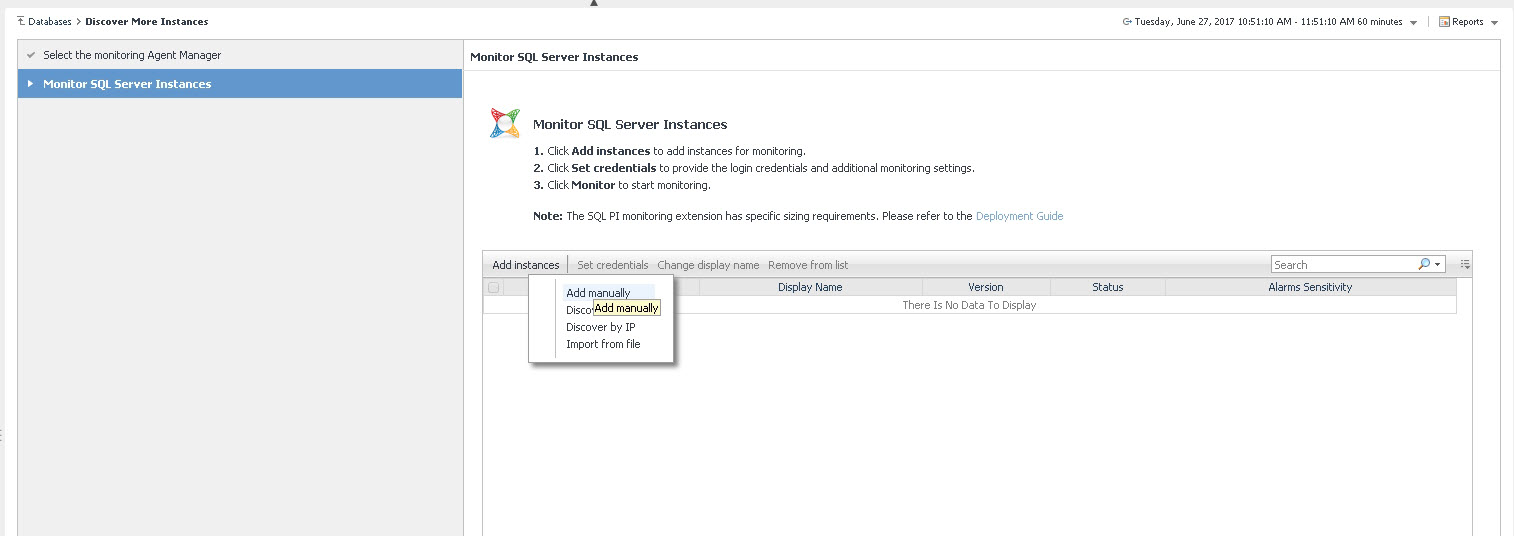Viewport: 1514px width, 536px height.
Task: Open the Deployment Guide link
Action: coord(1019,216)
